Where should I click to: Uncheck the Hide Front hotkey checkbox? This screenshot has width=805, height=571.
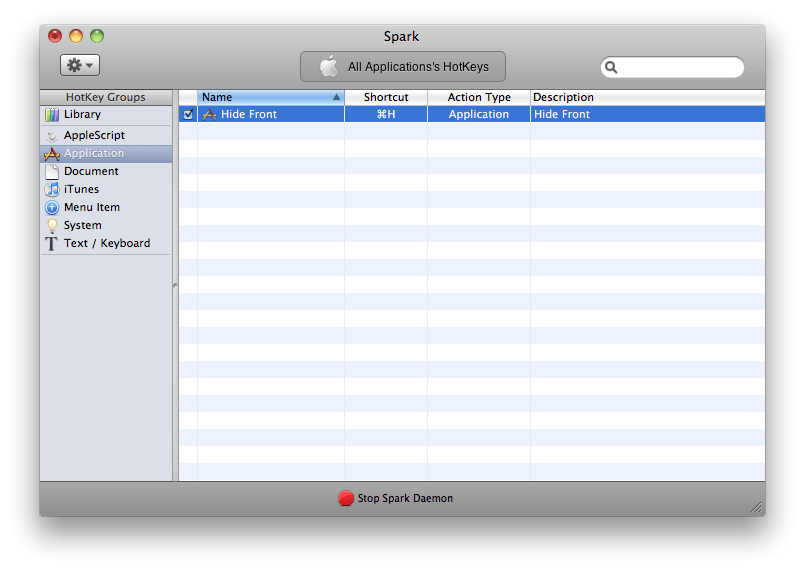[188, 114]
